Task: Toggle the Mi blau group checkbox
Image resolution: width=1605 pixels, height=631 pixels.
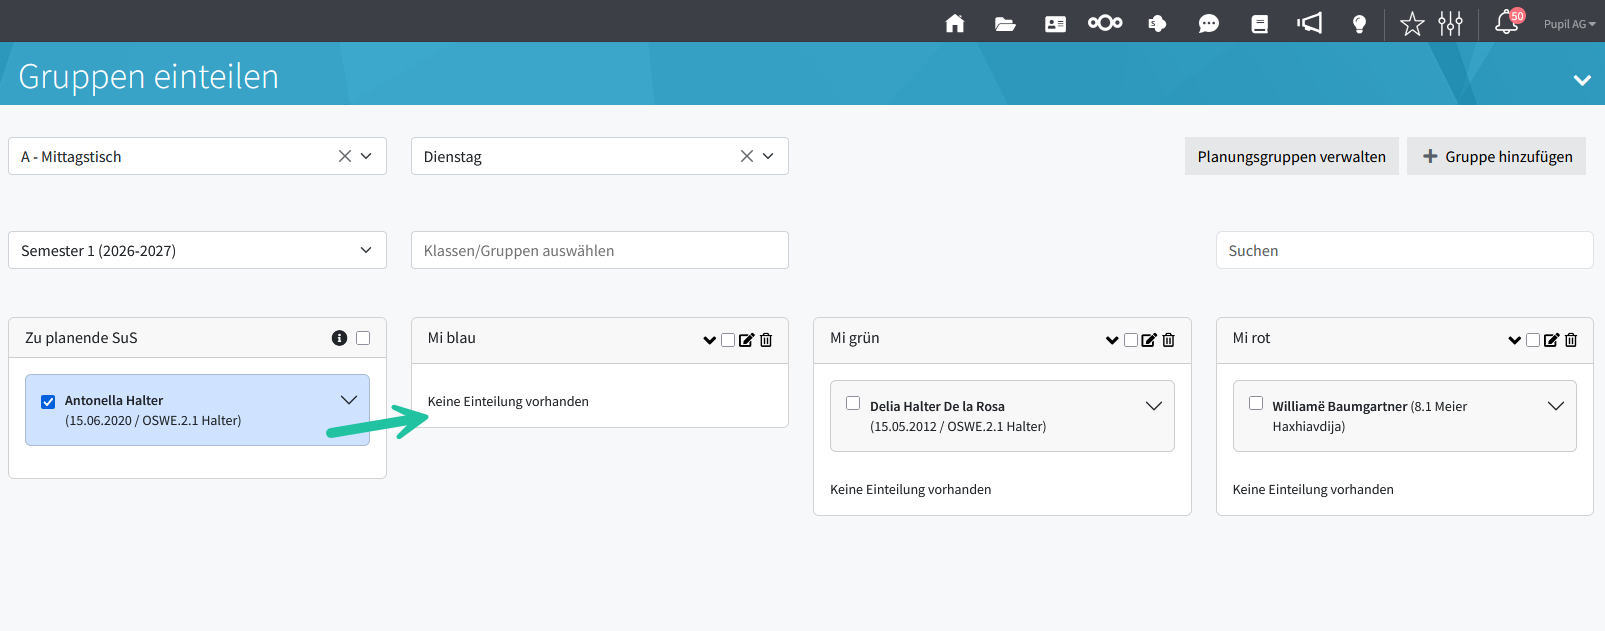Action: 728,340
